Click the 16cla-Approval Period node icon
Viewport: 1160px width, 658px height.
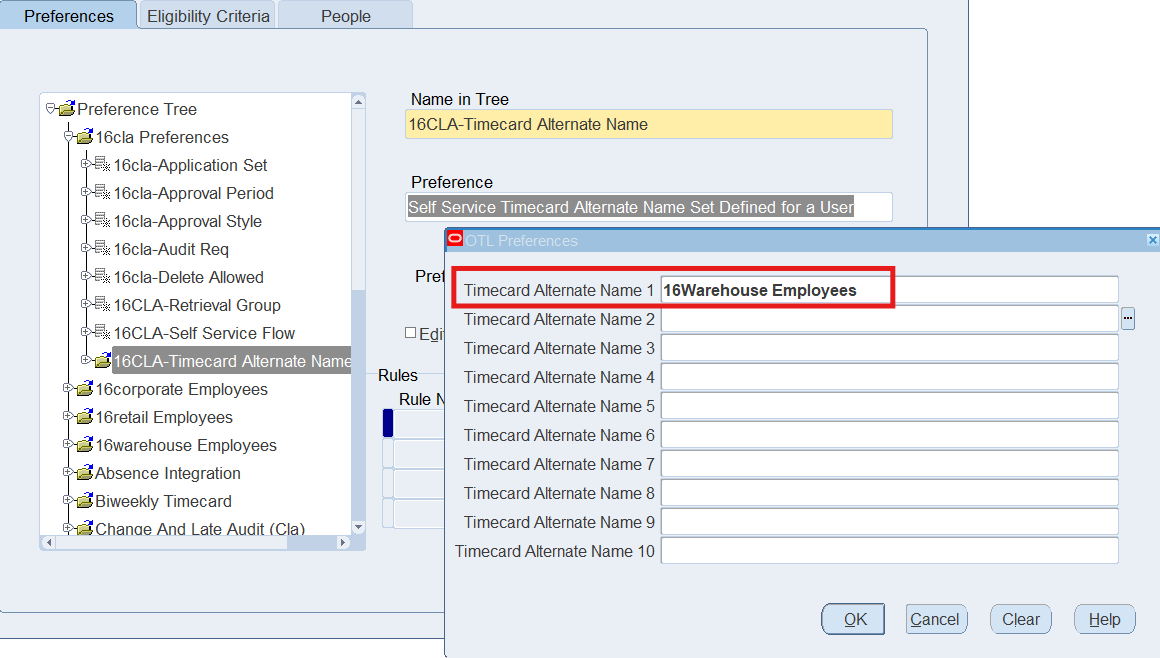(102, 193)
